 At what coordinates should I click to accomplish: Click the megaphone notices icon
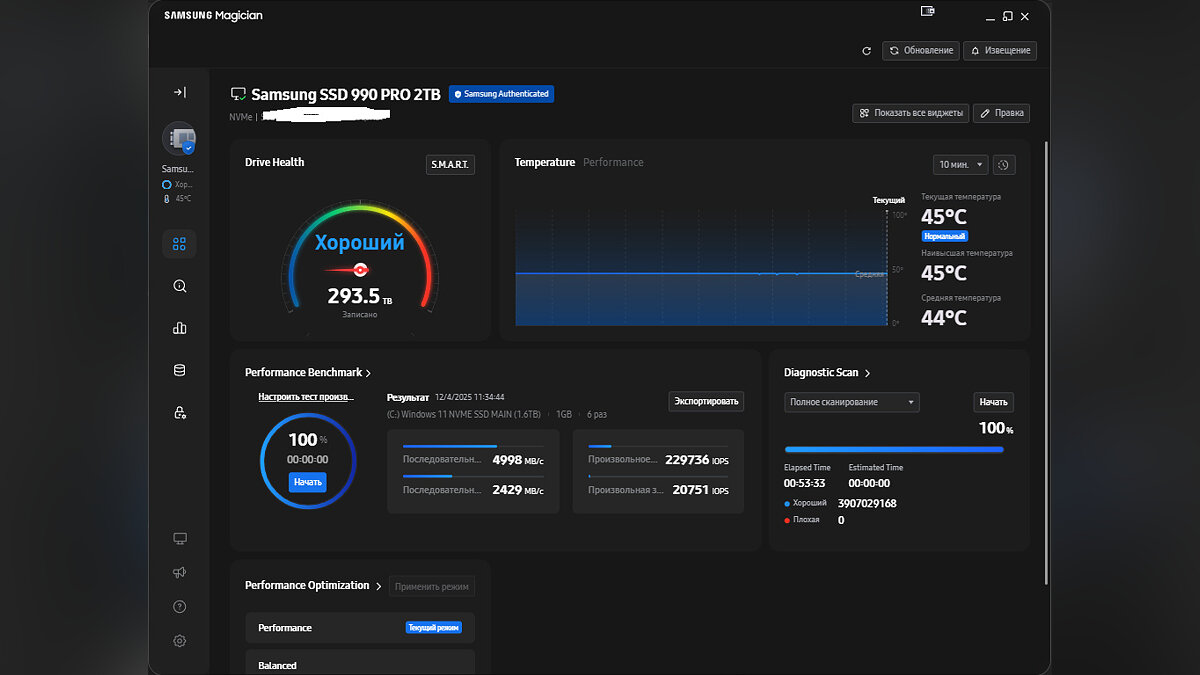pos(179,572)
